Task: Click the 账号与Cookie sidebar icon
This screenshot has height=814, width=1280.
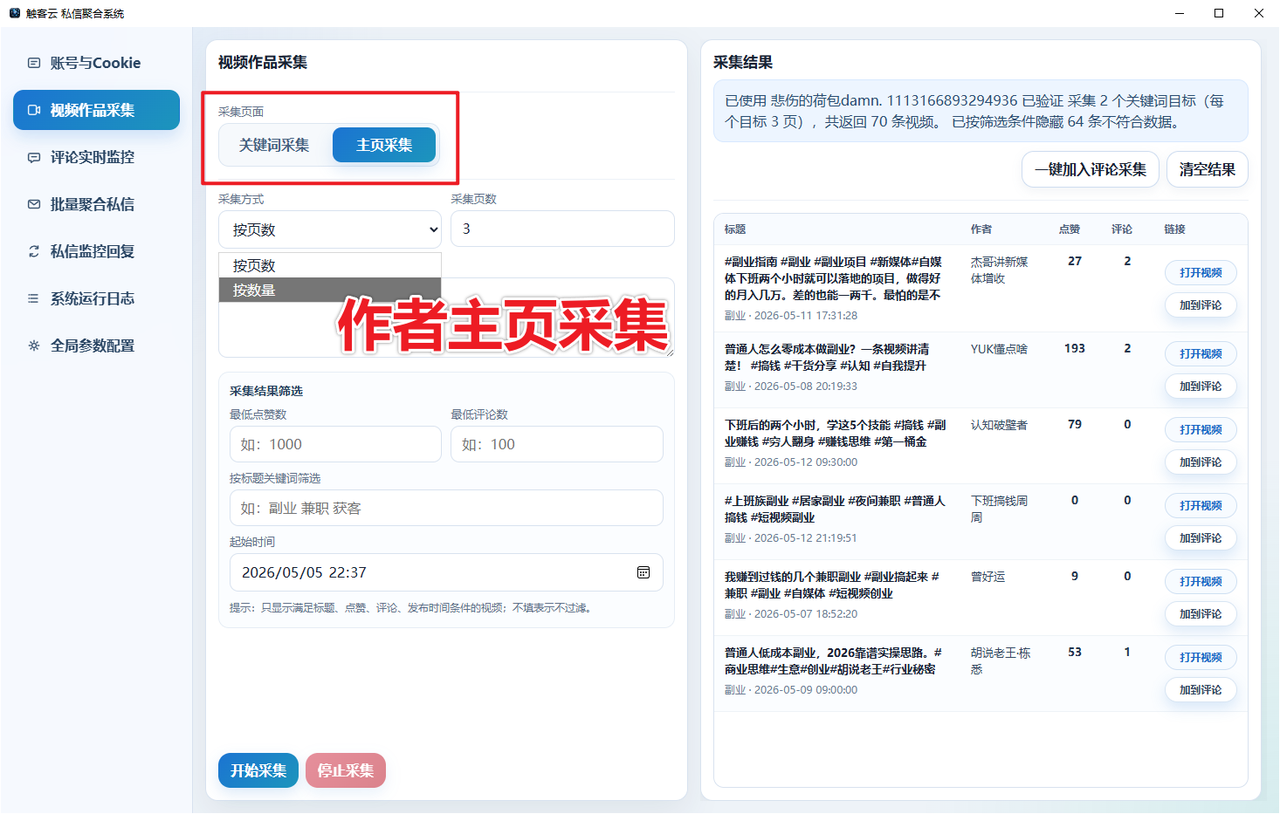Action: click(x=34, y=63)
